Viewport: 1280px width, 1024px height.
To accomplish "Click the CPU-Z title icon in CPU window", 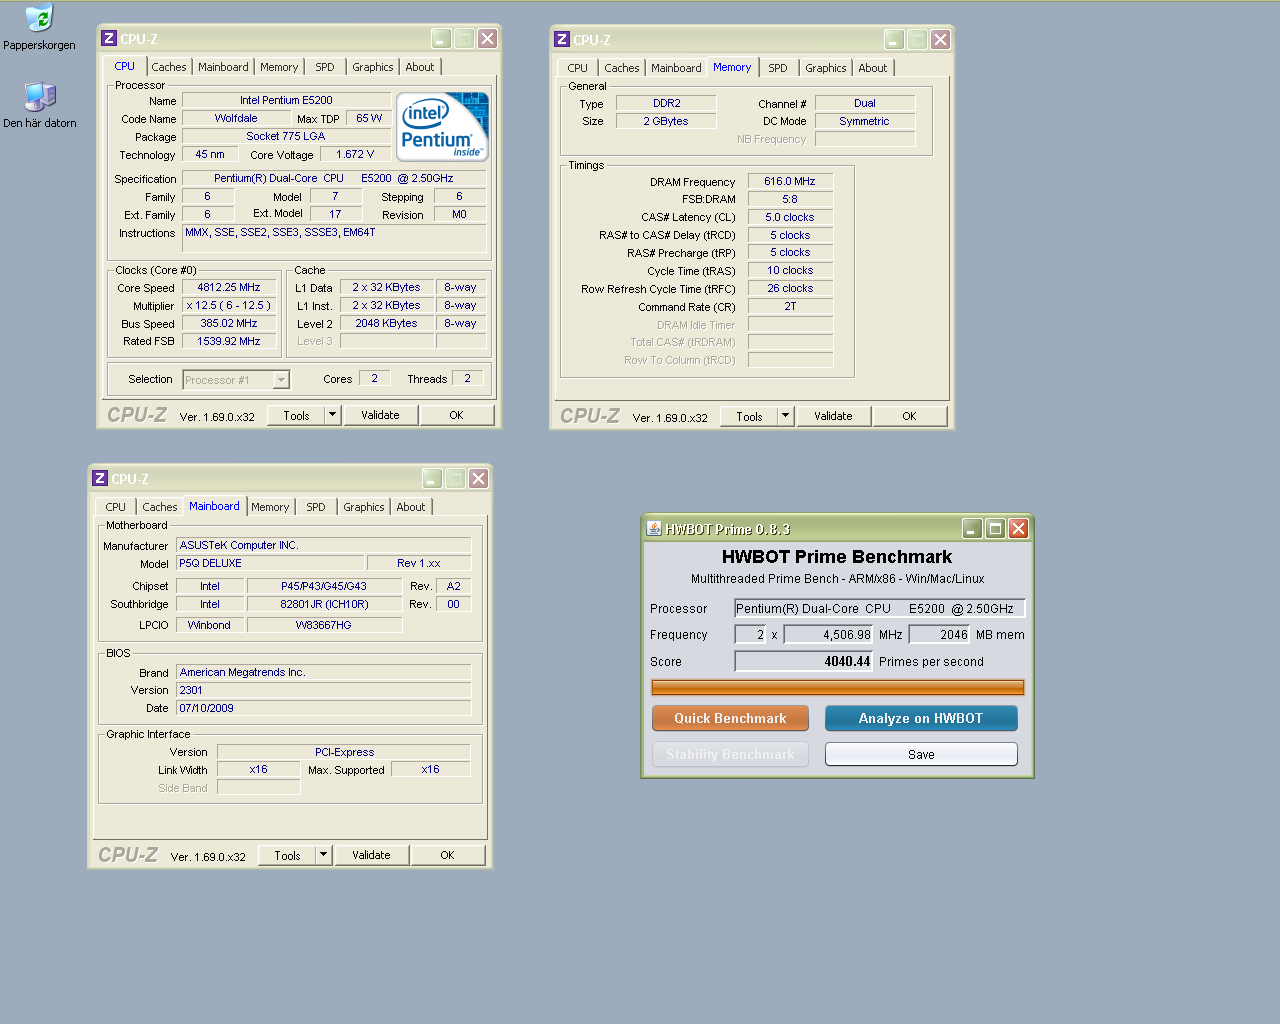I will pyautogui.click(x=109, y=38).
